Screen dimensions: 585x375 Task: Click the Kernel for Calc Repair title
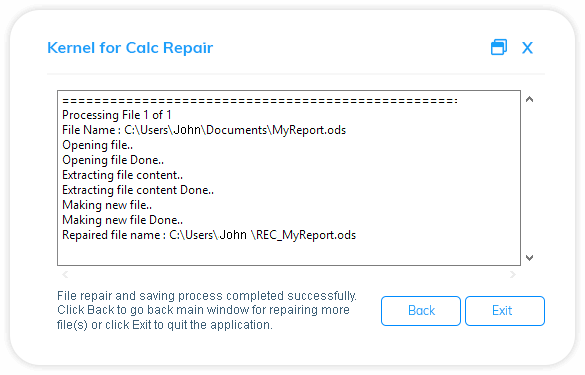click(x=130, y=48)
